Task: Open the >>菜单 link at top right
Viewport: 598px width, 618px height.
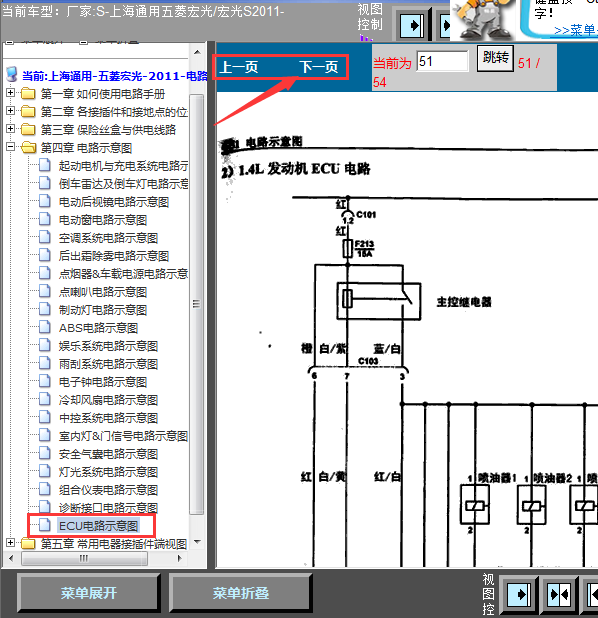Action: point(576,30)
